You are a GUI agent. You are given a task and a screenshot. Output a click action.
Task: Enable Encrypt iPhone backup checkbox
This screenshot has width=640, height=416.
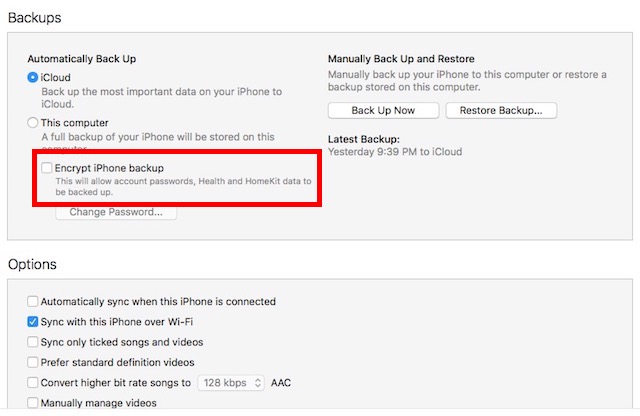coord(47,168)
